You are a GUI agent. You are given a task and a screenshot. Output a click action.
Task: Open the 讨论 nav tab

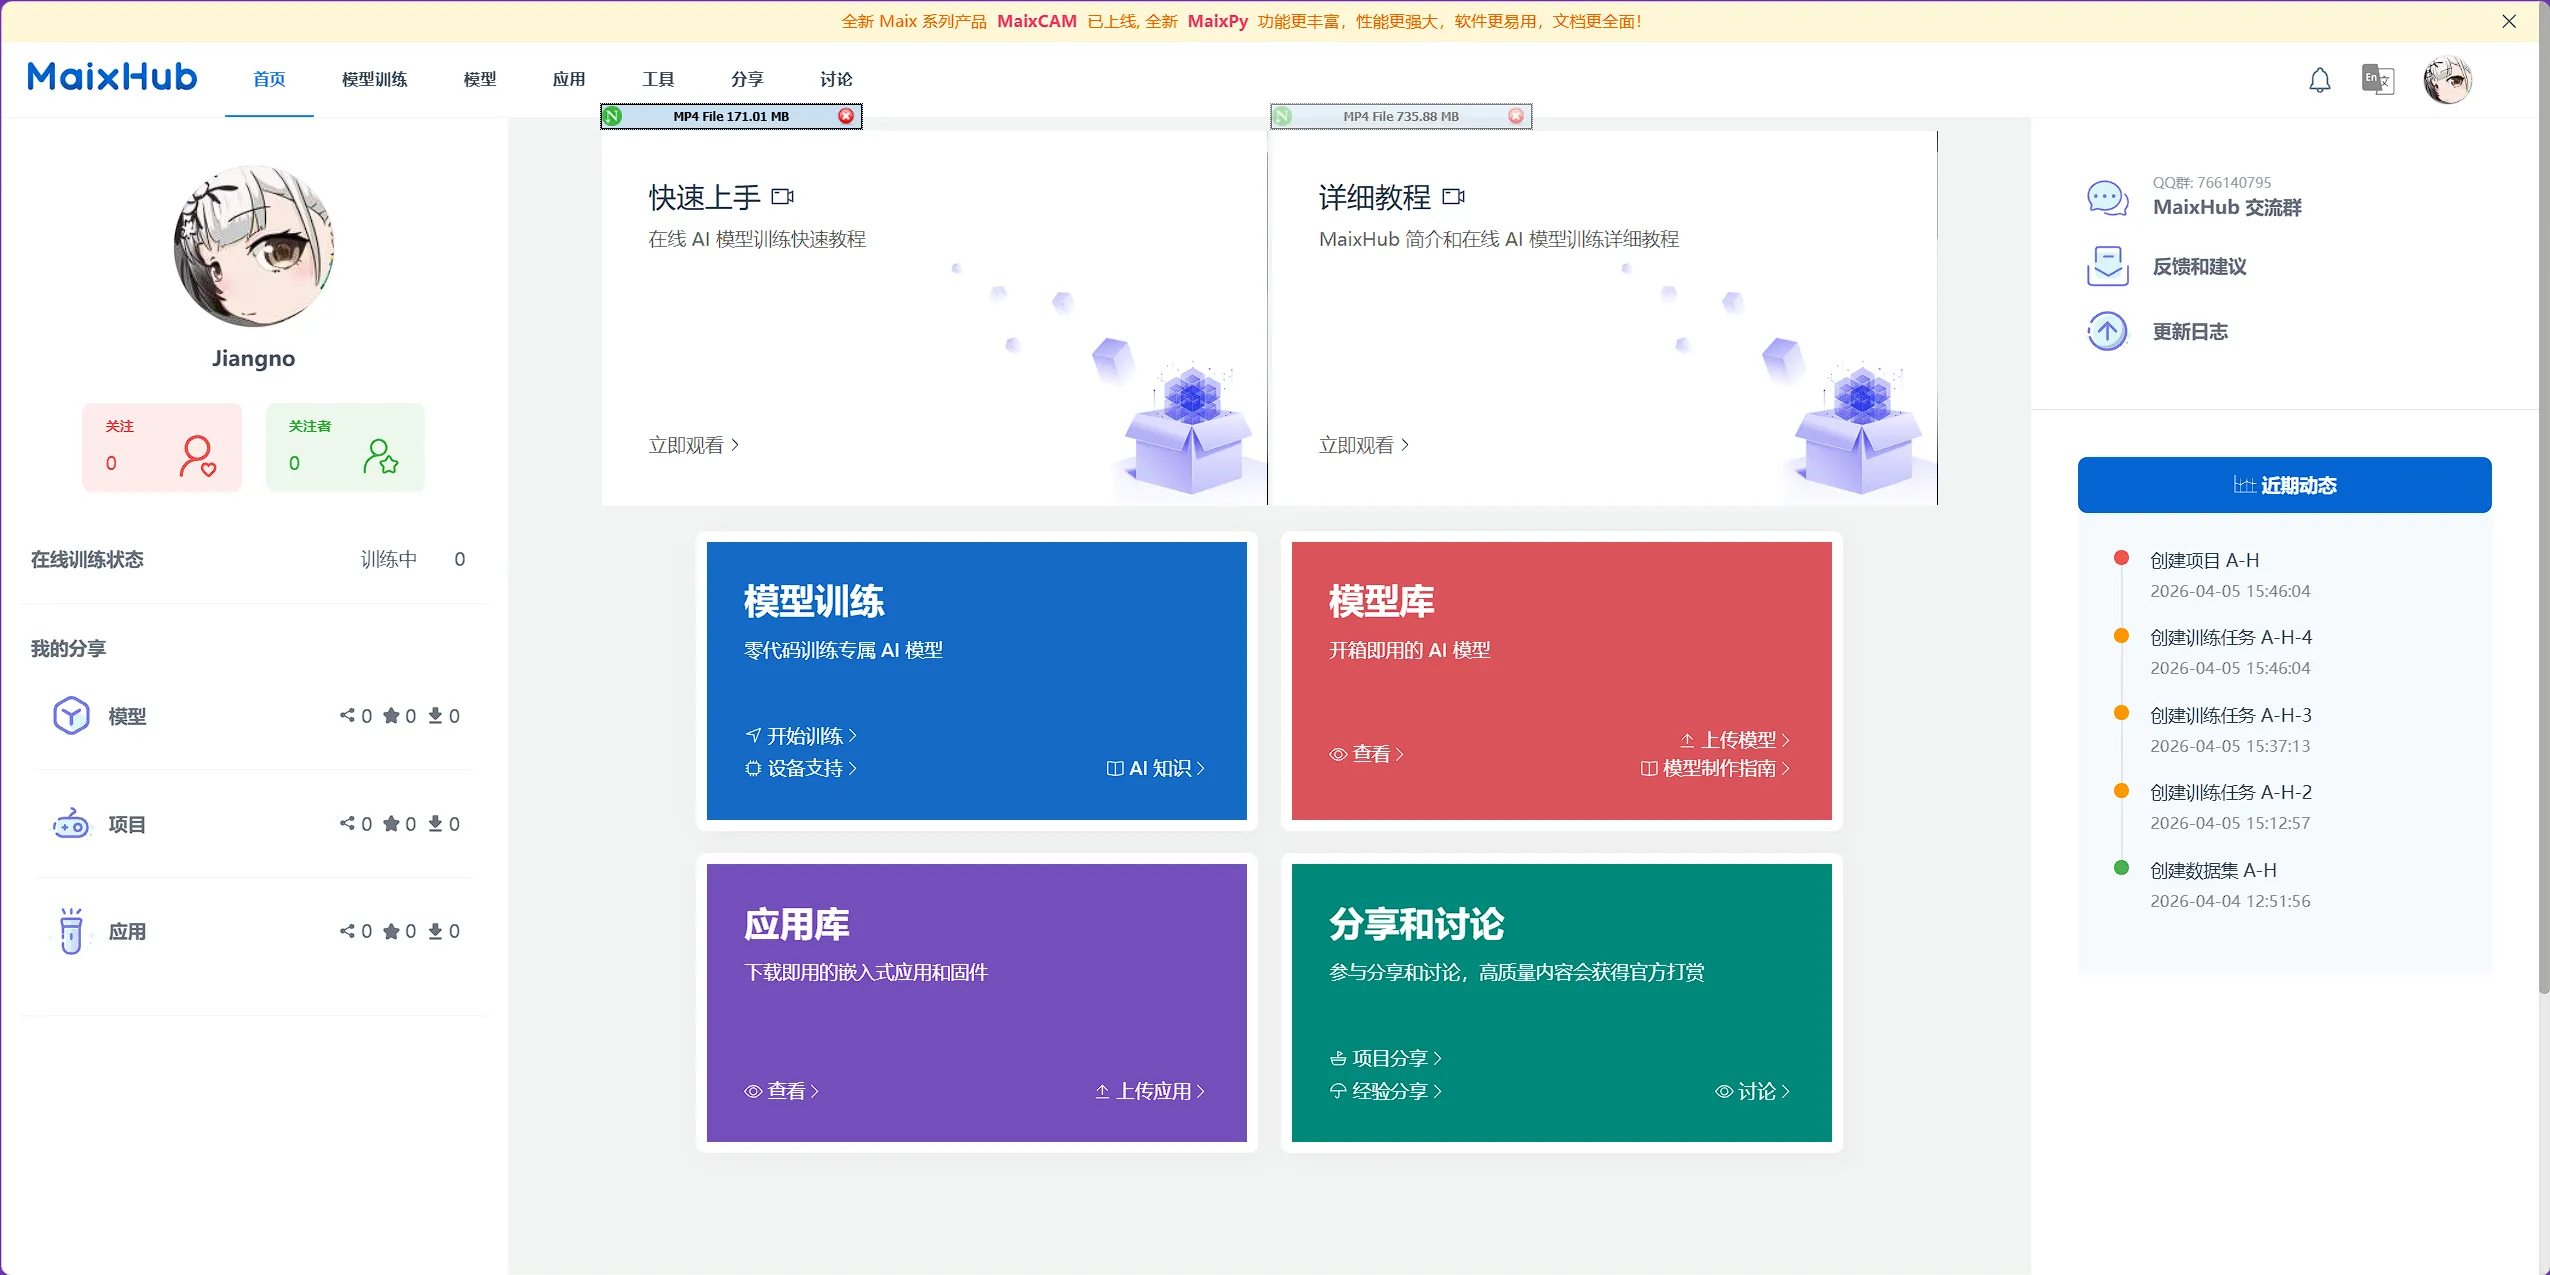click(x=836, y=79)
